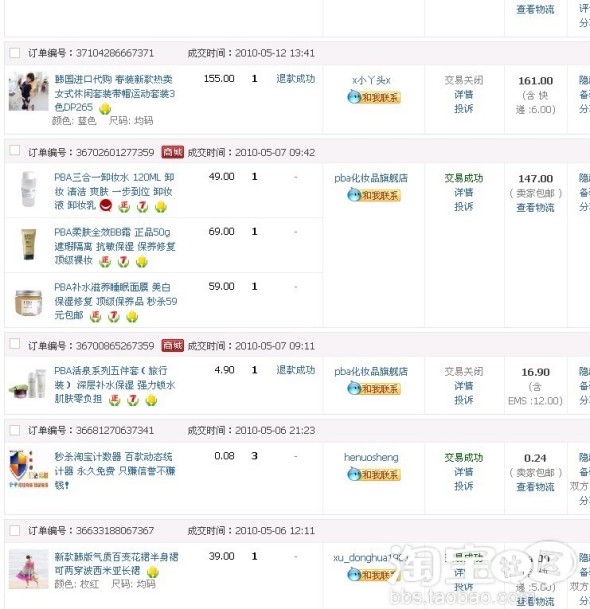Click the yellow flower icon after 色DP265

pos(105,108)
